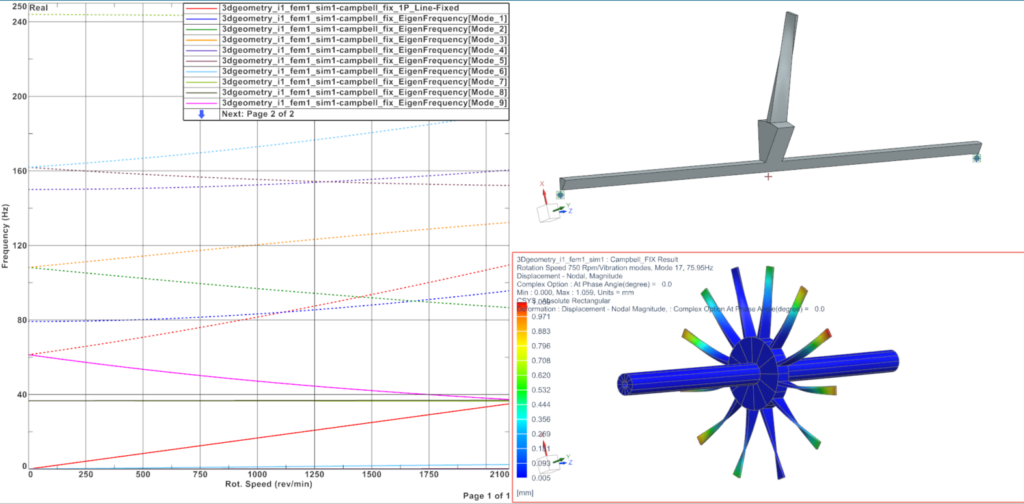The width and height of the screenshot is (1024, 504).
Task: Select the left constraint marker on the beam
Action: (x=561, y=195)
